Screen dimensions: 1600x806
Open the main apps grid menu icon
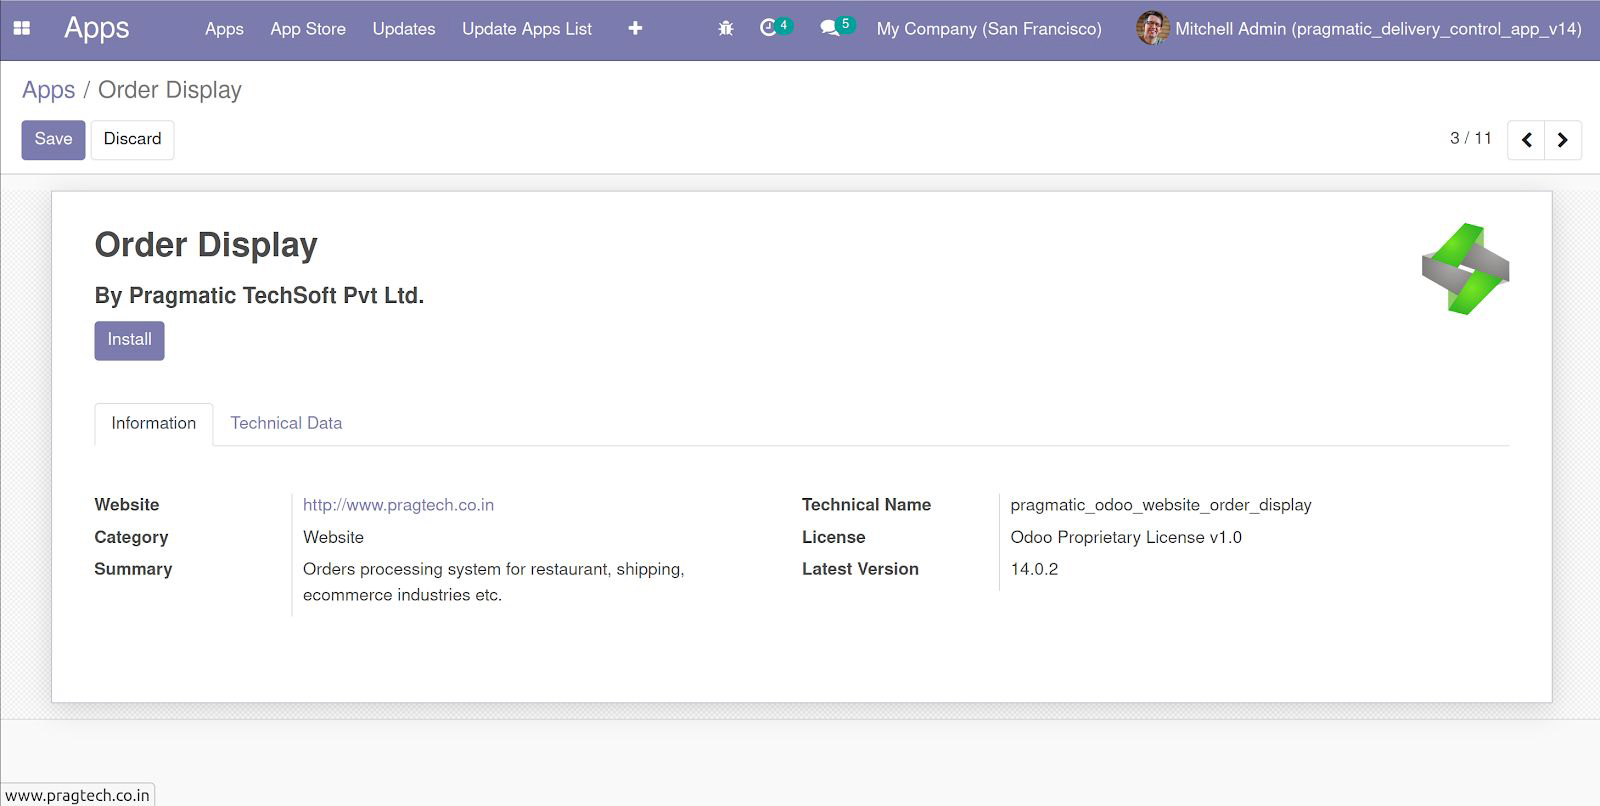pos(21,28)
